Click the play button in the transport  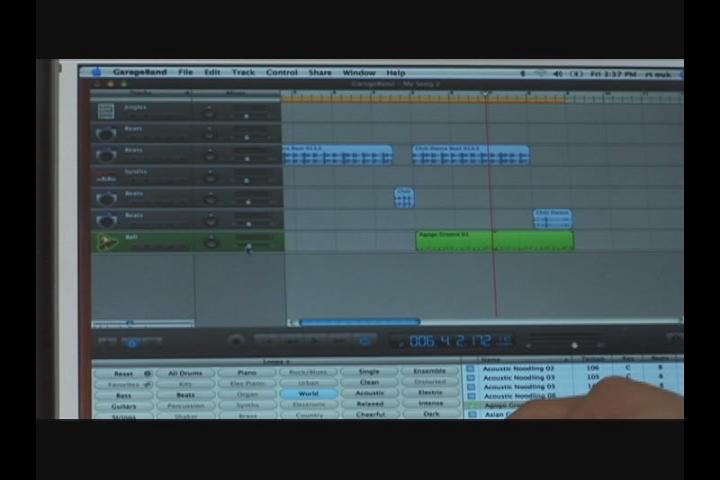pos(315,341)
